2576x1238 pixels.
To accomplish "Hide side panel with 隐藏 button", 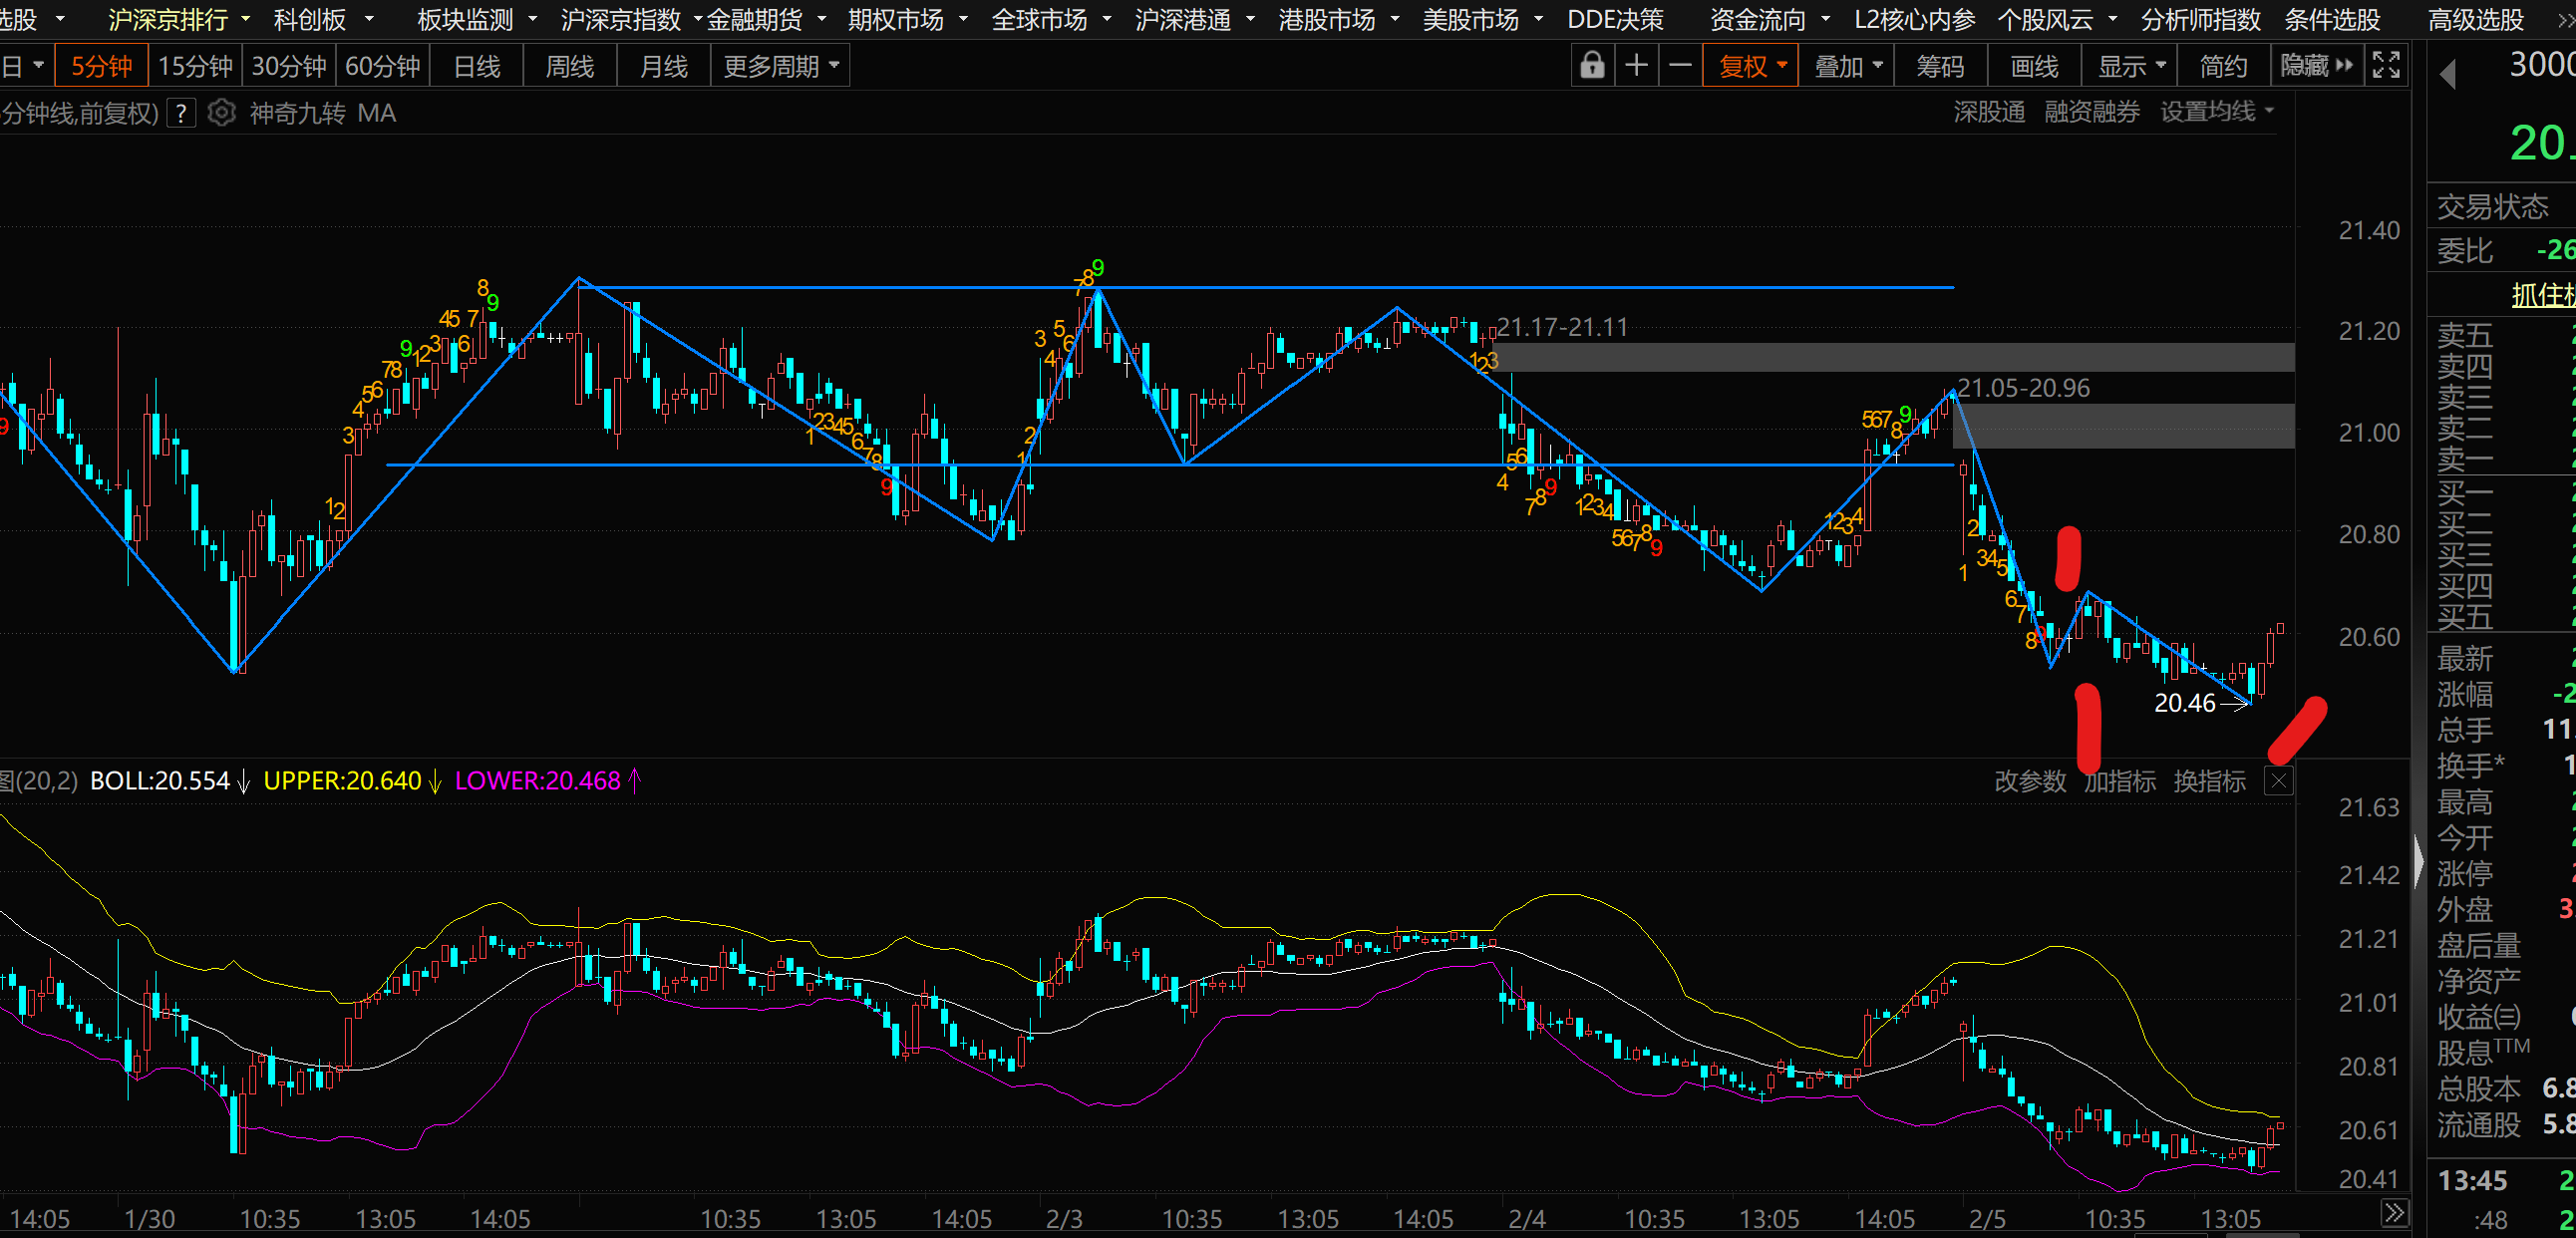I will tap(2316, 66).
